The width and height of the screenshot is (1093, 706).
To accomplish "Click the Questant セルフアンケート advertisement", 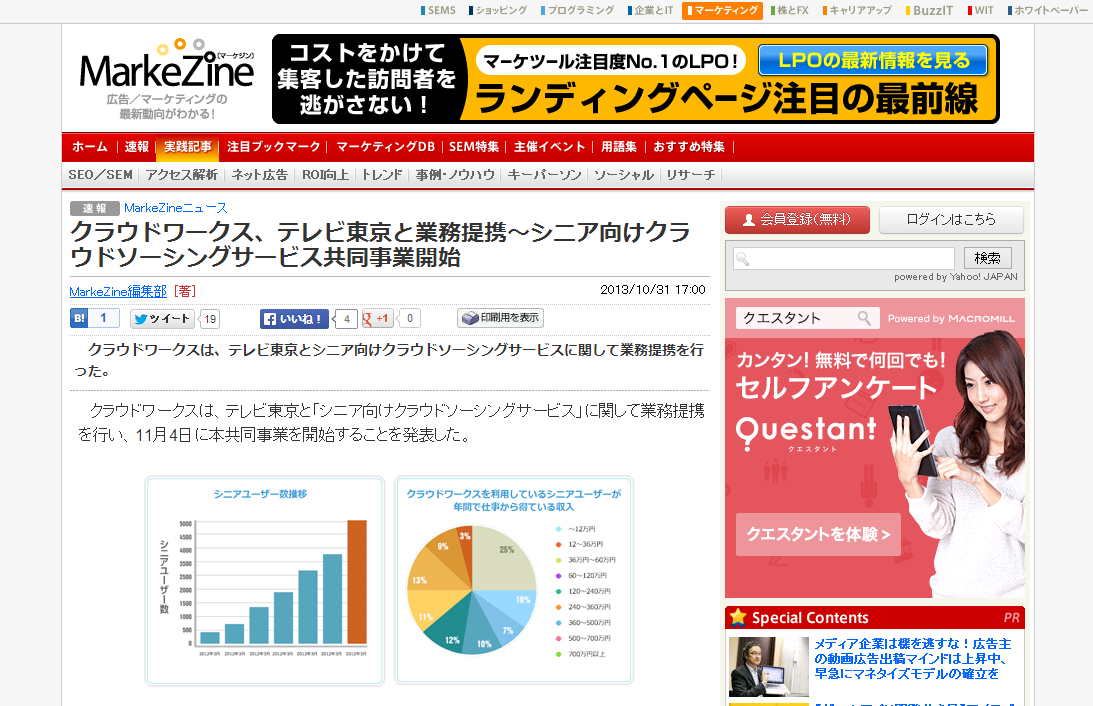I will tap(875, 447).
